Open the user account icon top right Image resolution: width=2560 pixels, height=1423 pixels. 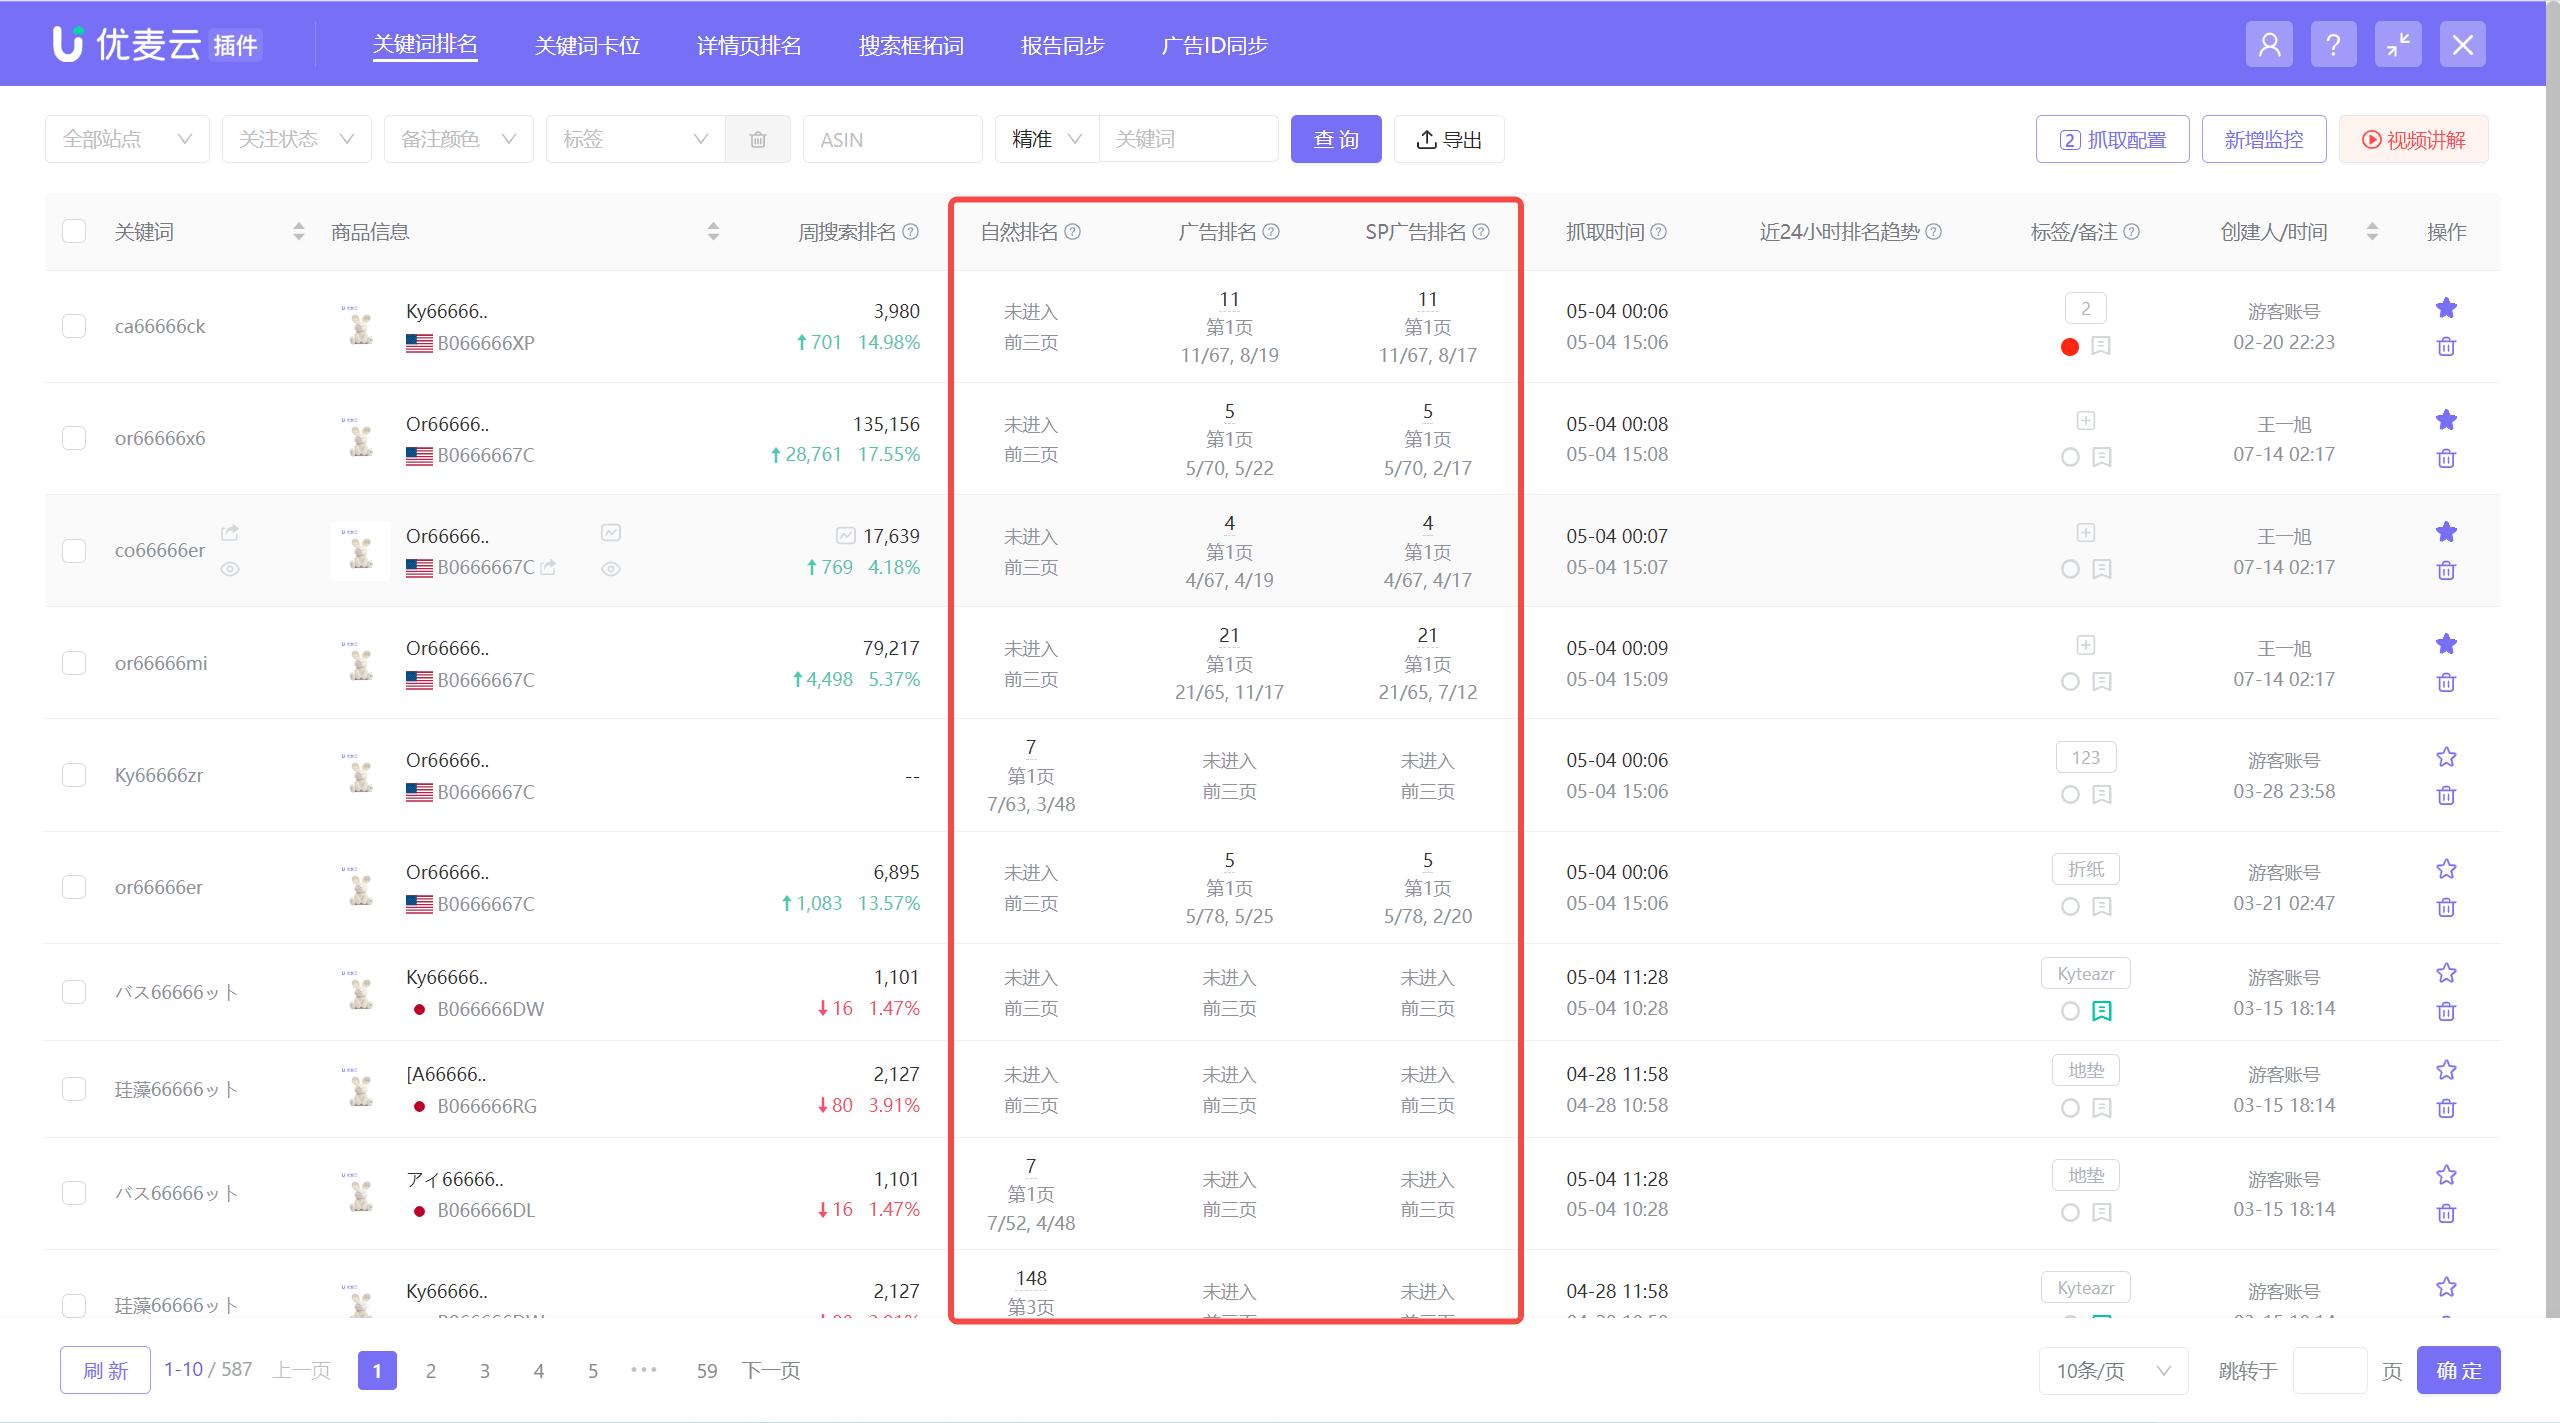click(x=2269, y=43)
